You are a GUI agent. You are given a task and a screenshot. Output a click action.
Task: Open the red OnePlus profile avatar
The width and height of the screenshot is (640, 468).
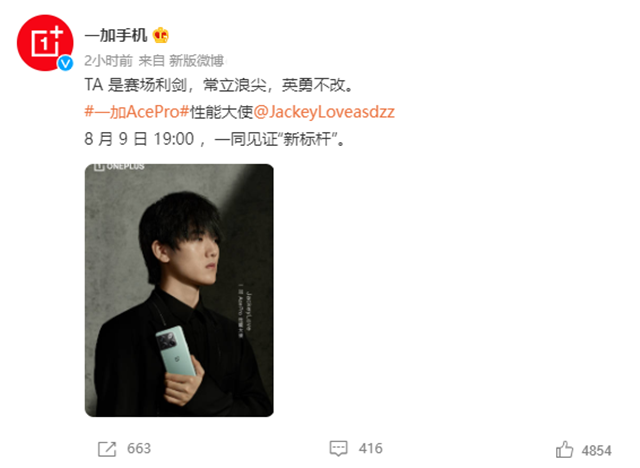click(x=45, y=42)
